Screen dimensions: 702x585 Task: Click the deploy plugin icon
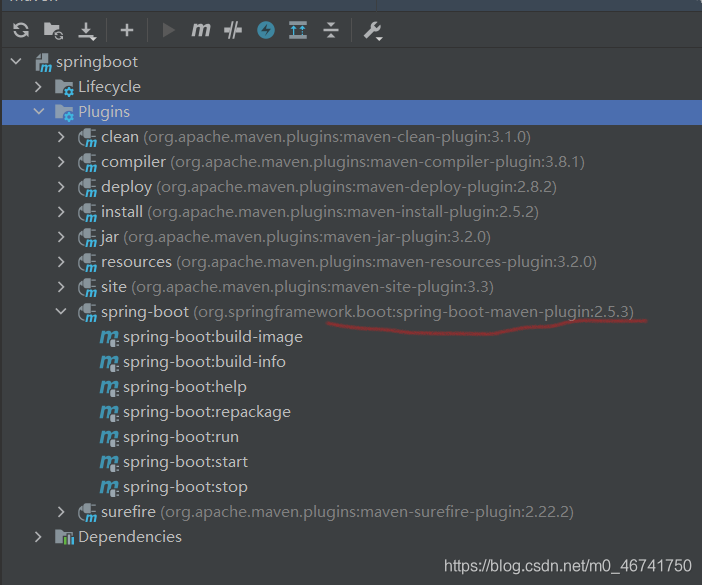(x=87, y=188)
